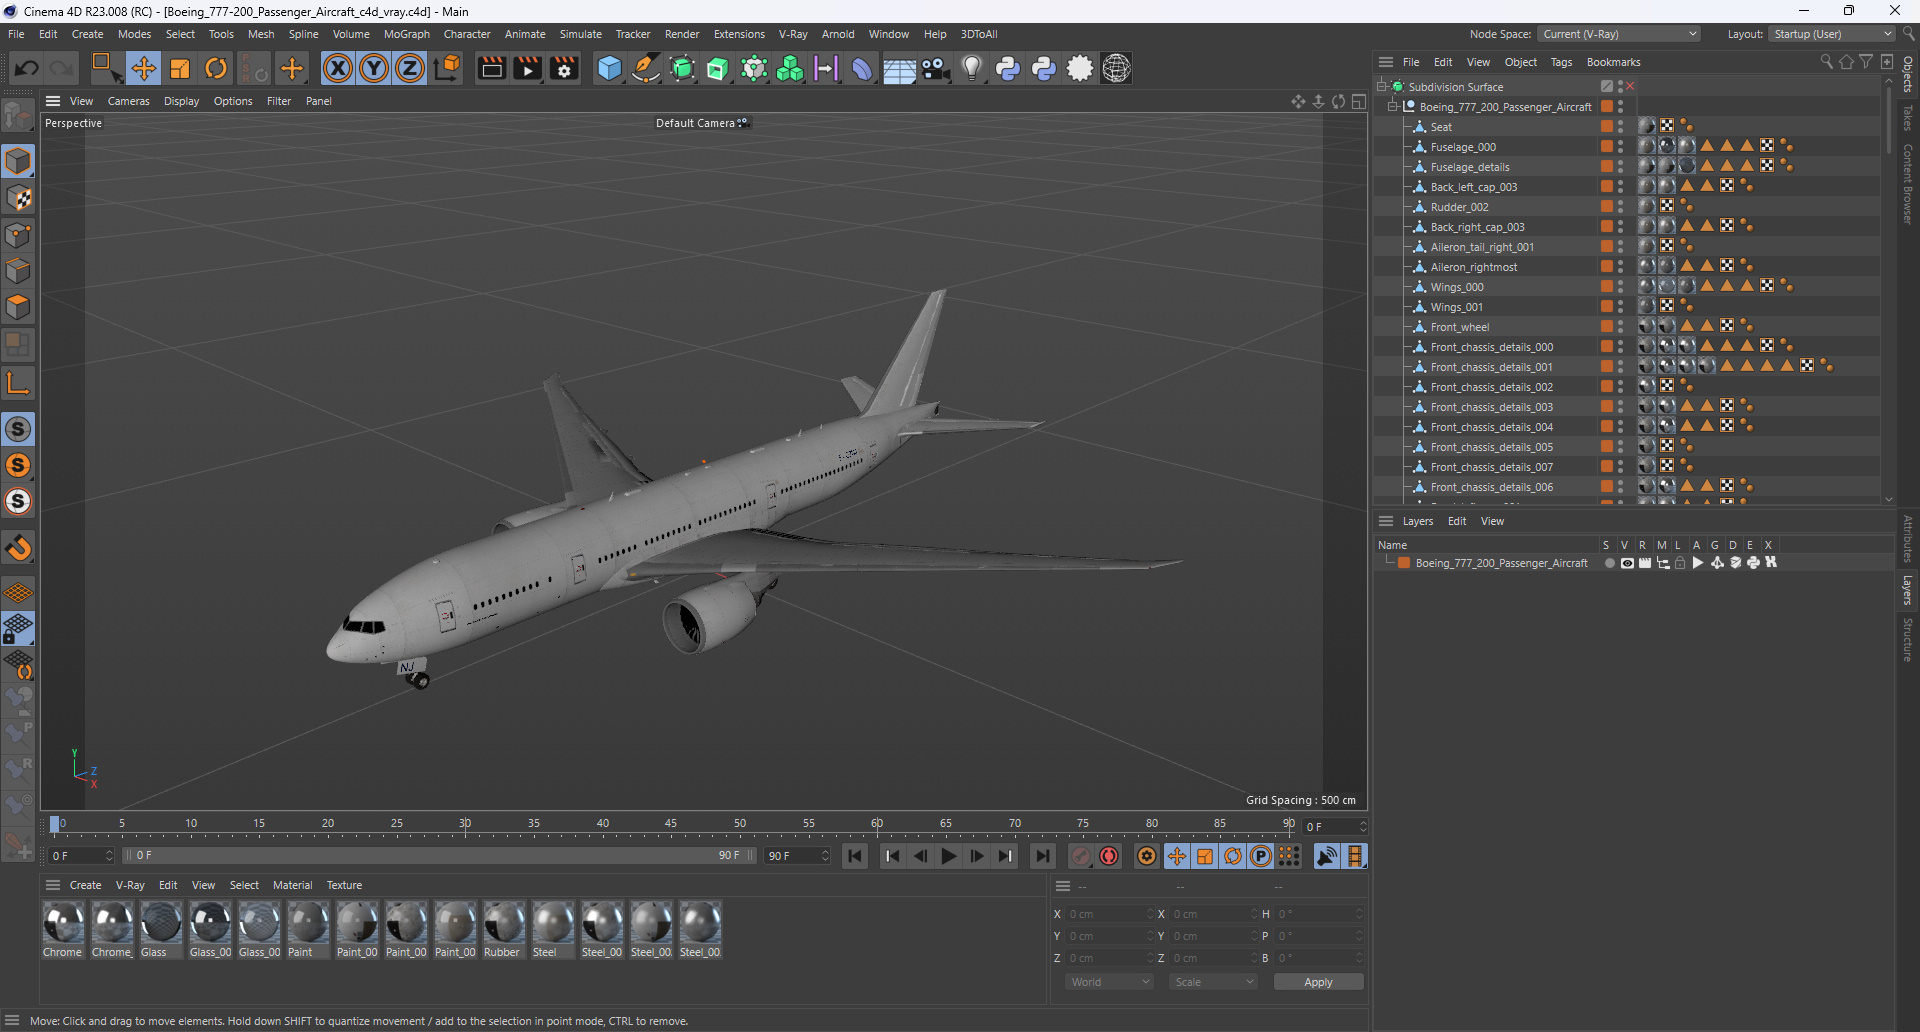Enable the Axis mode L icon
Screen dimensions: 1920x1032
18,383
